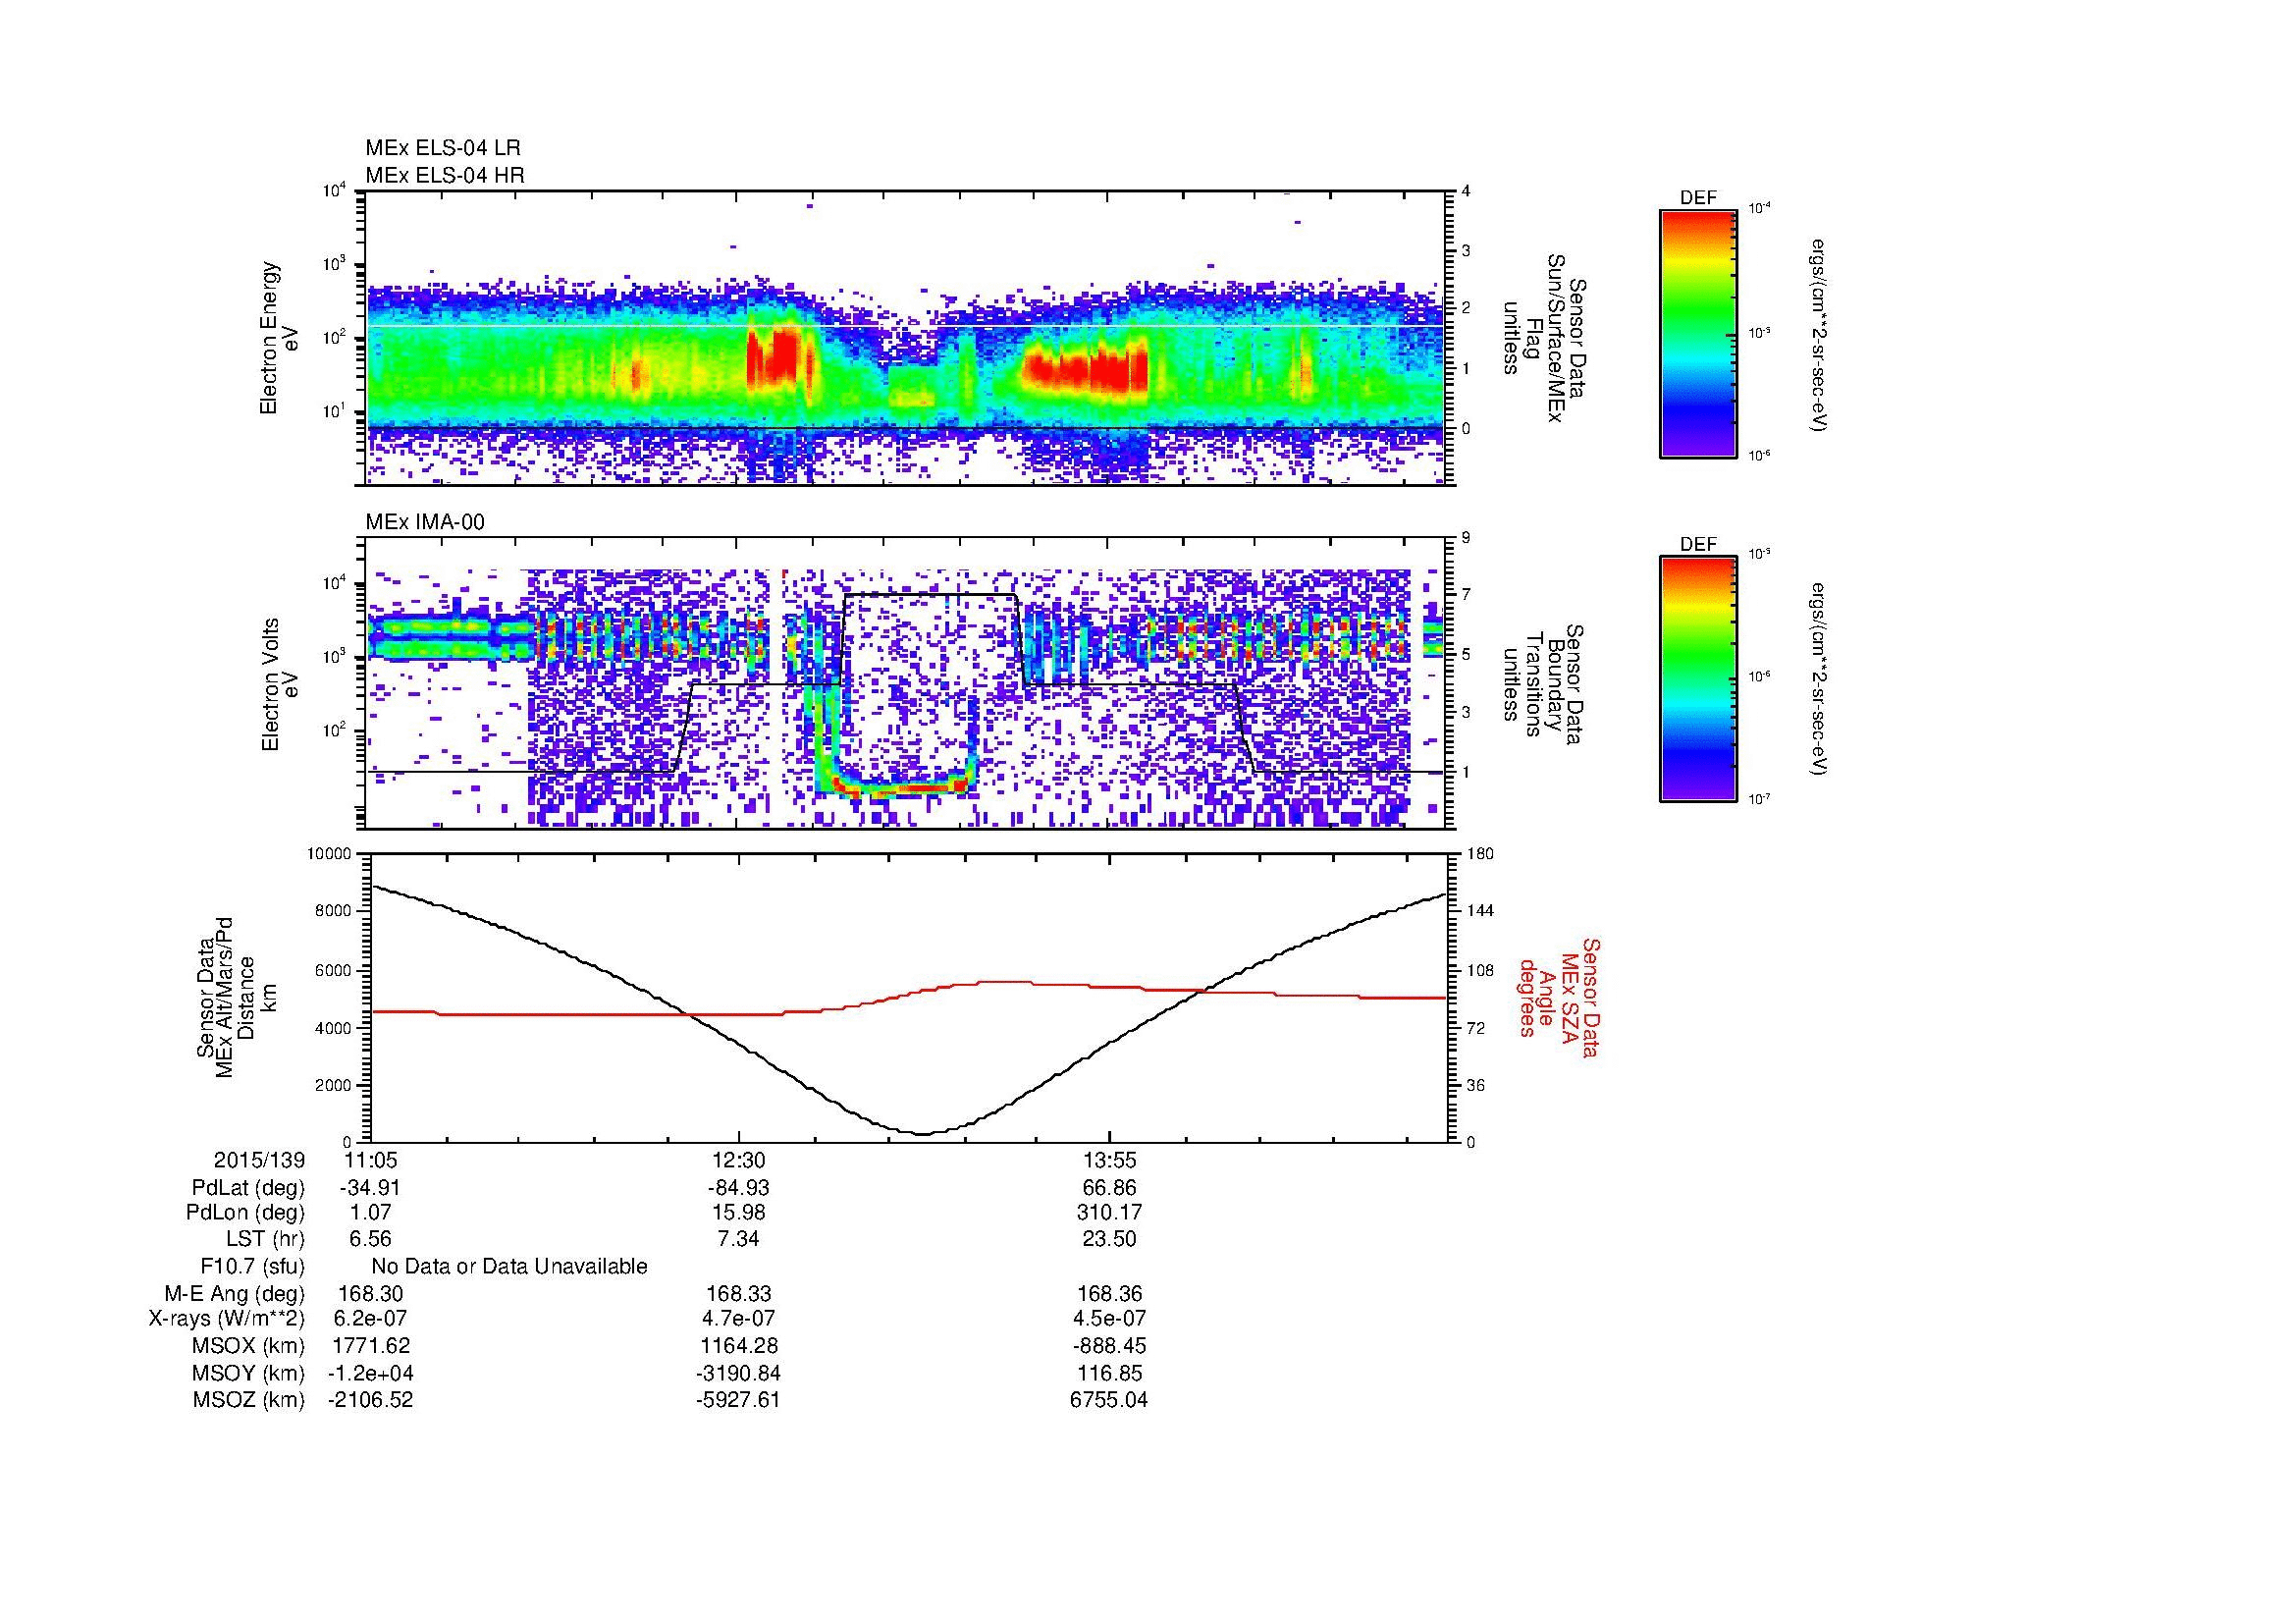Click the MSOZ value '6755.04'
Screen dimensions: 2296x1623
pyautogui.click(x=1109, y=1400)
